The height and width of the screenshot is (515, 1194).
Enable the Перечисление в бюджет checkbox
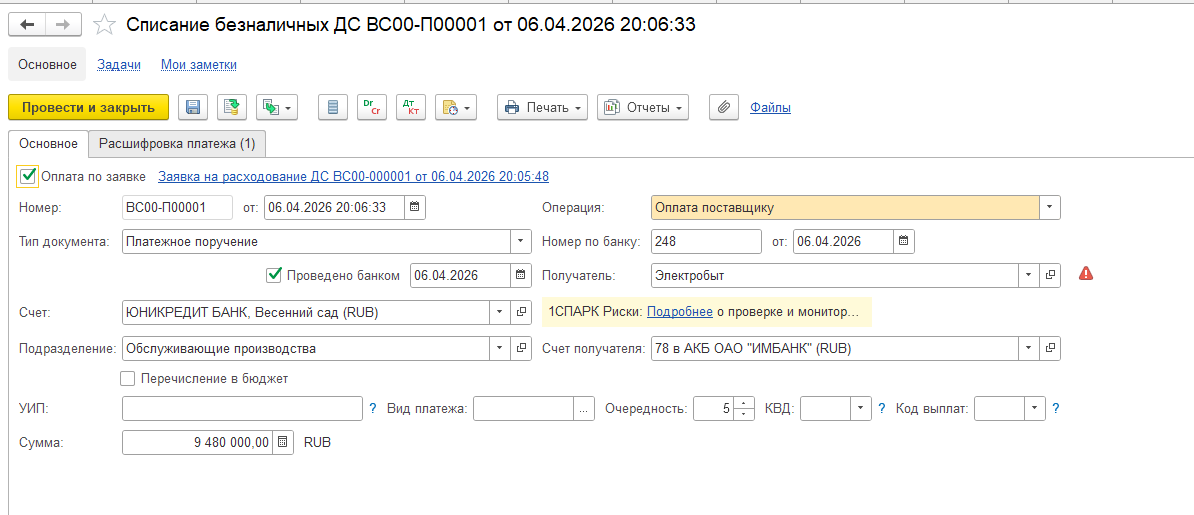click(127, 379)
